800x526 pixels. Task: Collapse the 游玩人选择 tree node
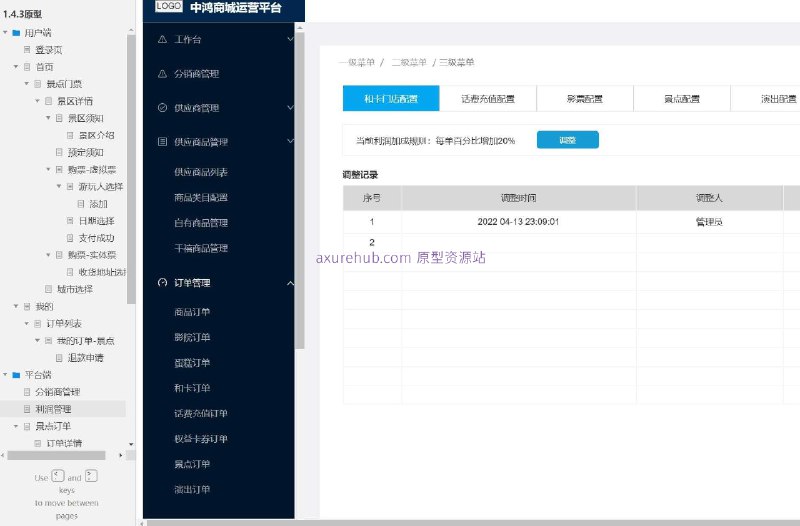point(59,186)
